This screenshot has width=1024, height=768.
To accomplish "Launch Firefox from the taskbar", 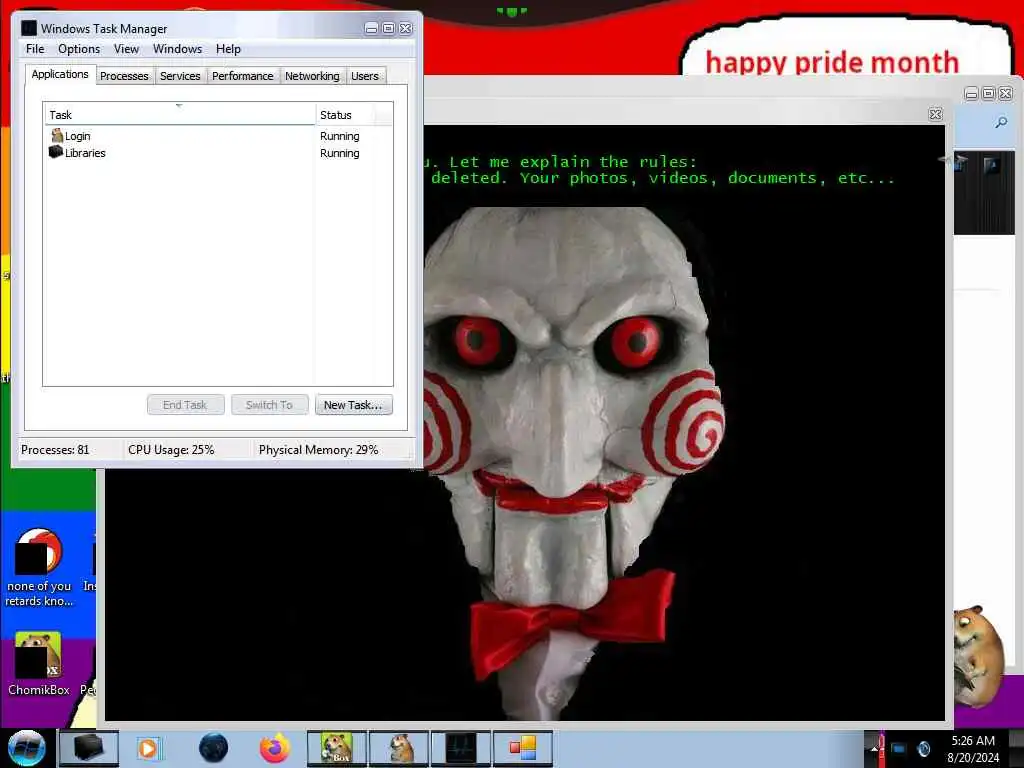I will pyautogui.click(x=274, y=748).
